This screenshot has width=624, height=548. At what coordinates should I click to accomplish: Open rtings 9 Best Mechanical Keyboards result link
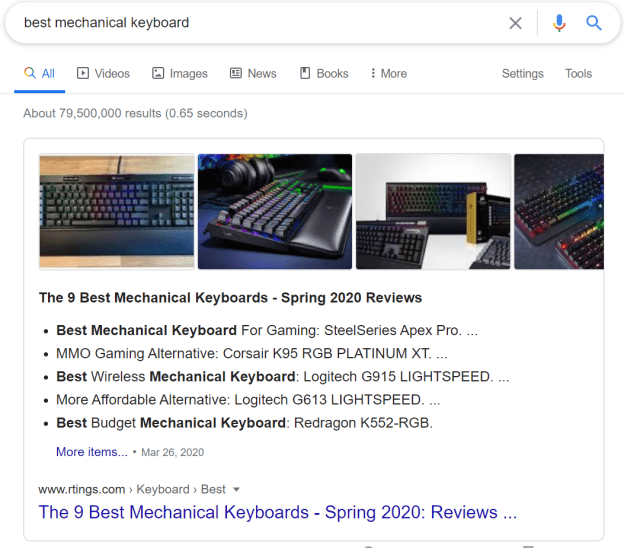[x=277, y=512]
